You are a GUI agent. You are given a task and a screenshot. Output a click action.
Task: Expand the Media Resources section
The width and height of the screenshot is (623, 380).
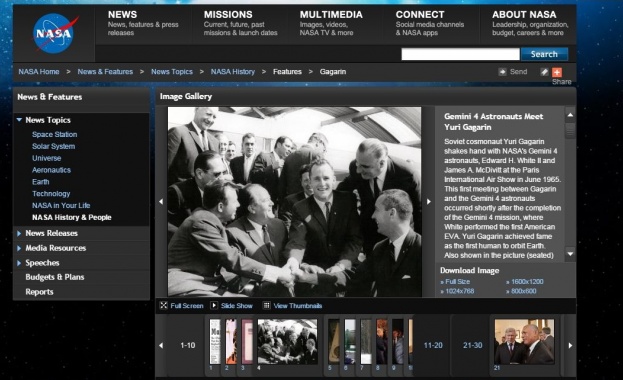19,248
